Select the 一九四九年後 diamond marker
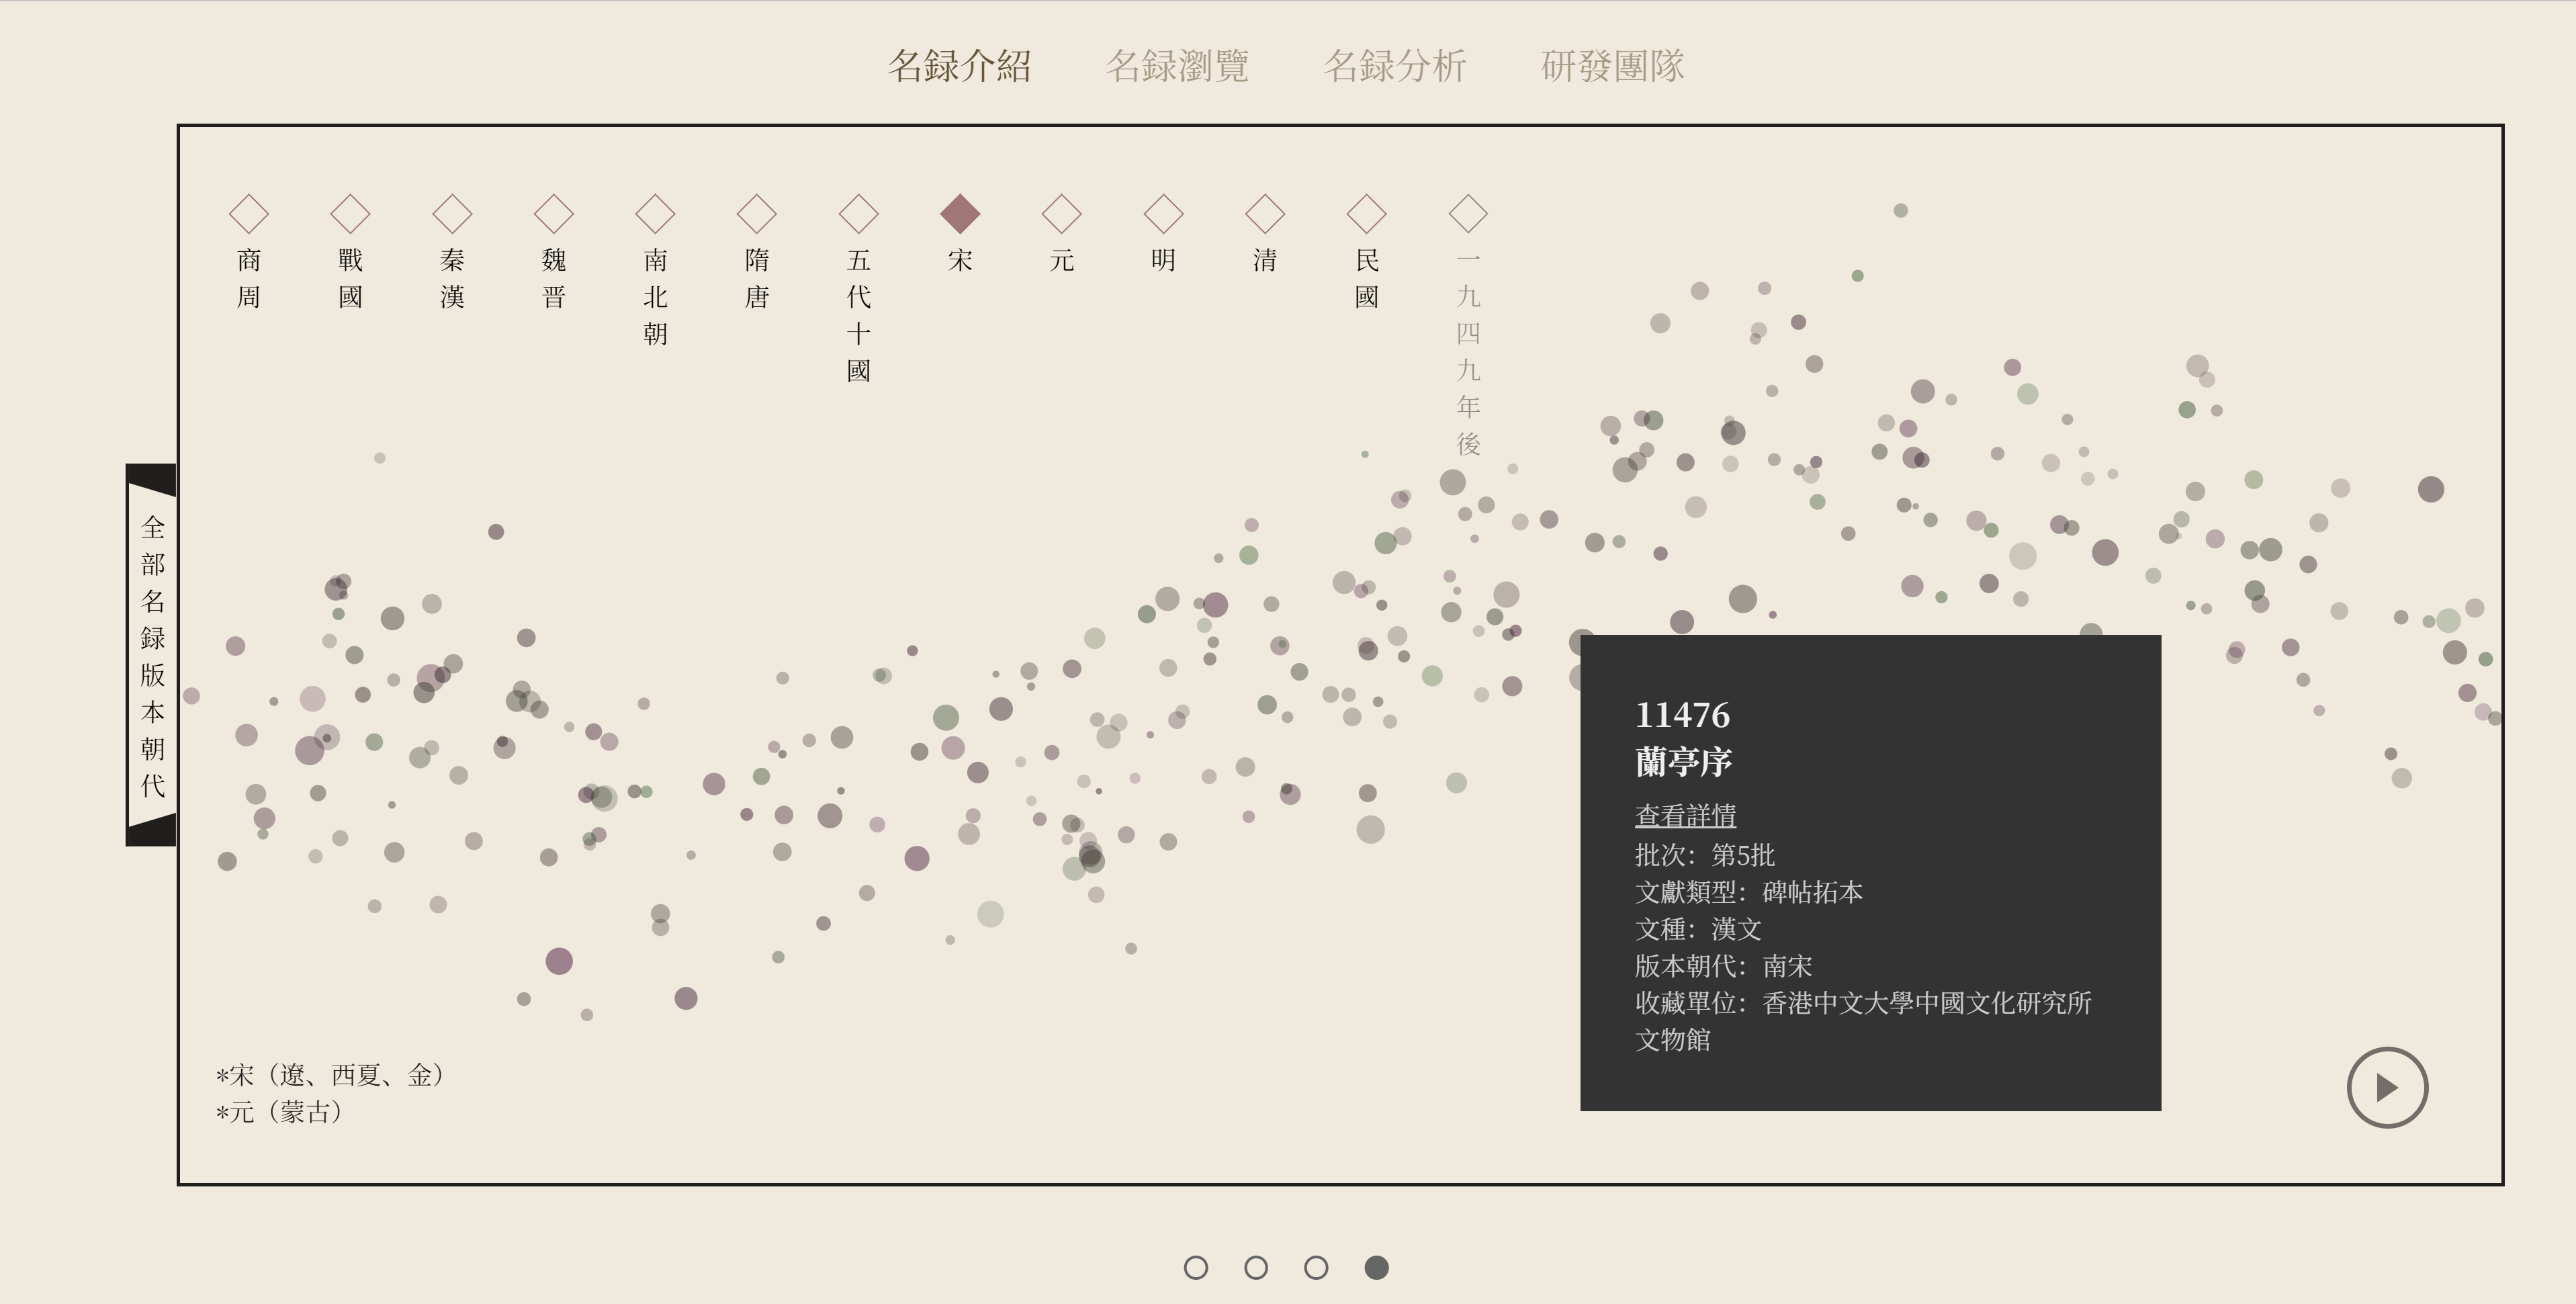The width and height of the screenshot is (2576, 1304). tap(1468, 213)
